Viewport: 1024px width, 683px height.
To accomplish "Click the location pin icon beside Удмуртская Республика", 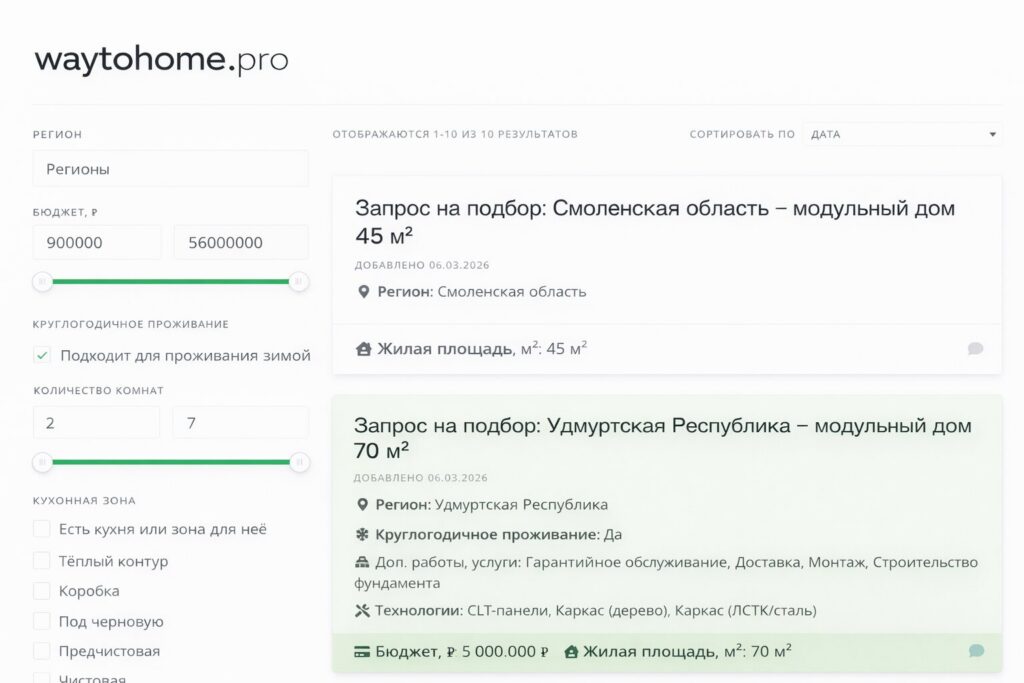I will click(x=363, y=504).
